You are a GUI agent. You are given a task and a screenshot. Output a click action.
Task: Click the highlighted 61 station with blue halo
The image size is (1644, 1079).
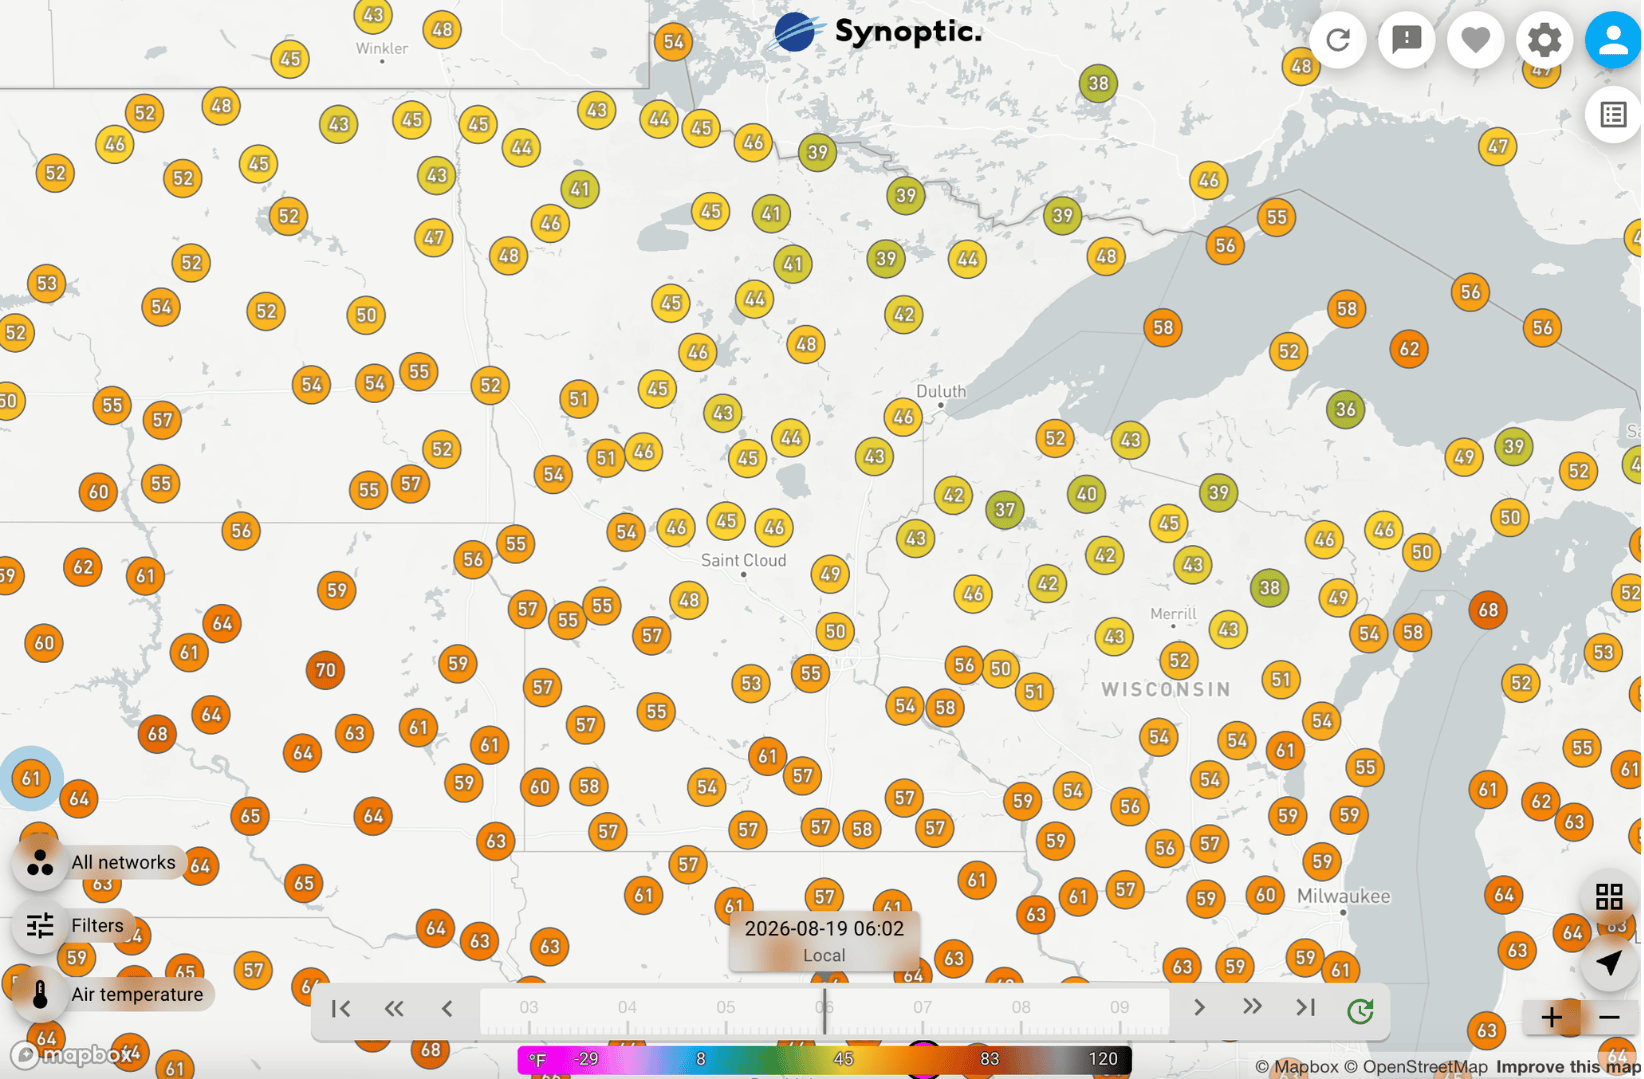[31, 778]
